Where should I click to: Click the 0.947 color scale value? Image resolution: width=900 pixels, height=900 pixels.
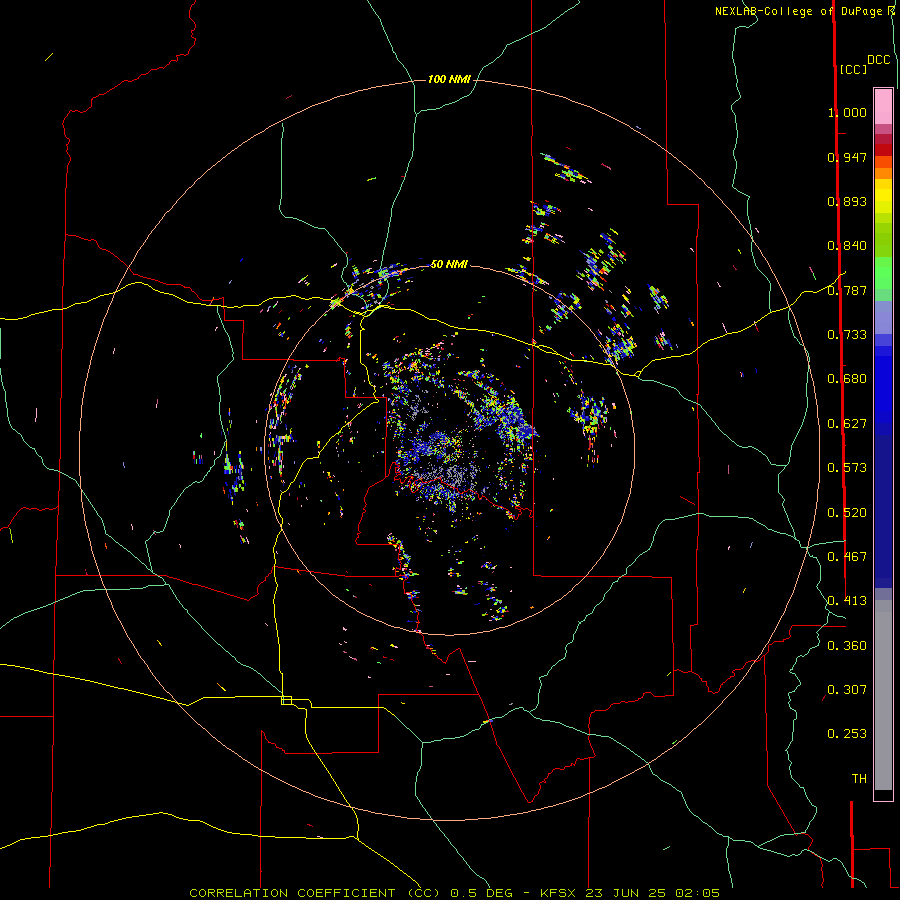847,157
